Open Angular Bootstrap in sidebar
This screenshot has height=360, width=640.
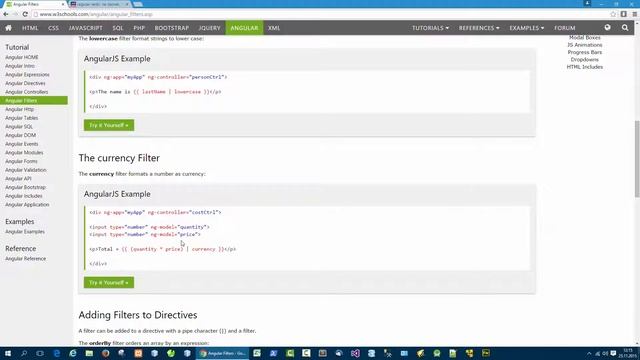click(25, 187)
